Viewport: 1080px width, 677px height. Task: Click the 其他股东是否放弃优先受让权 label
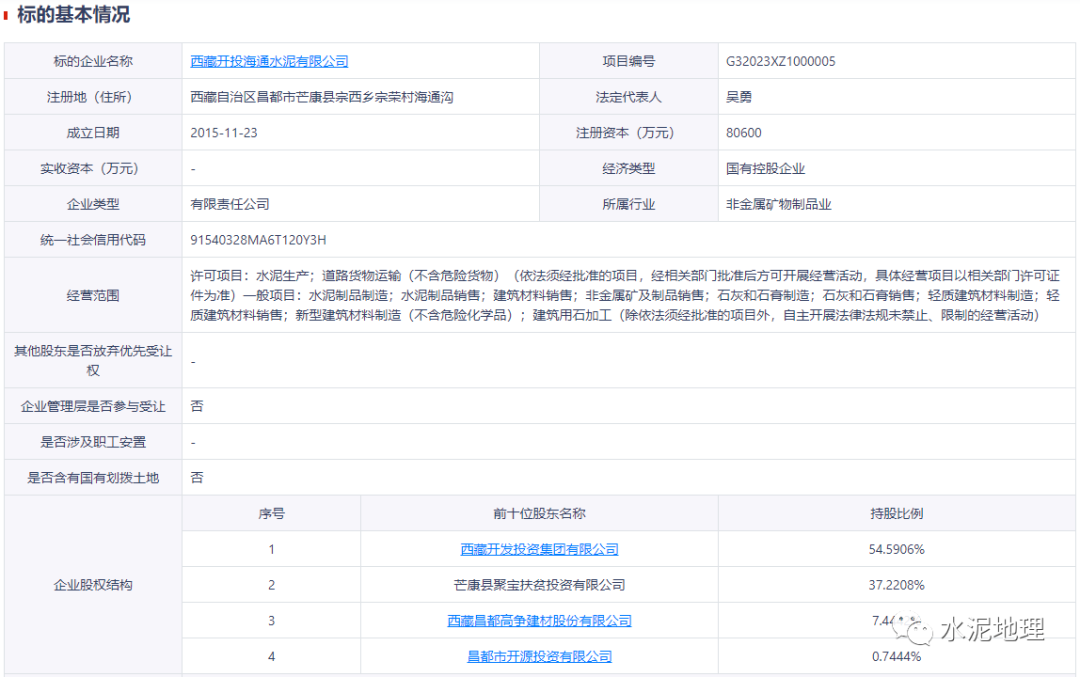coord(93,361)
